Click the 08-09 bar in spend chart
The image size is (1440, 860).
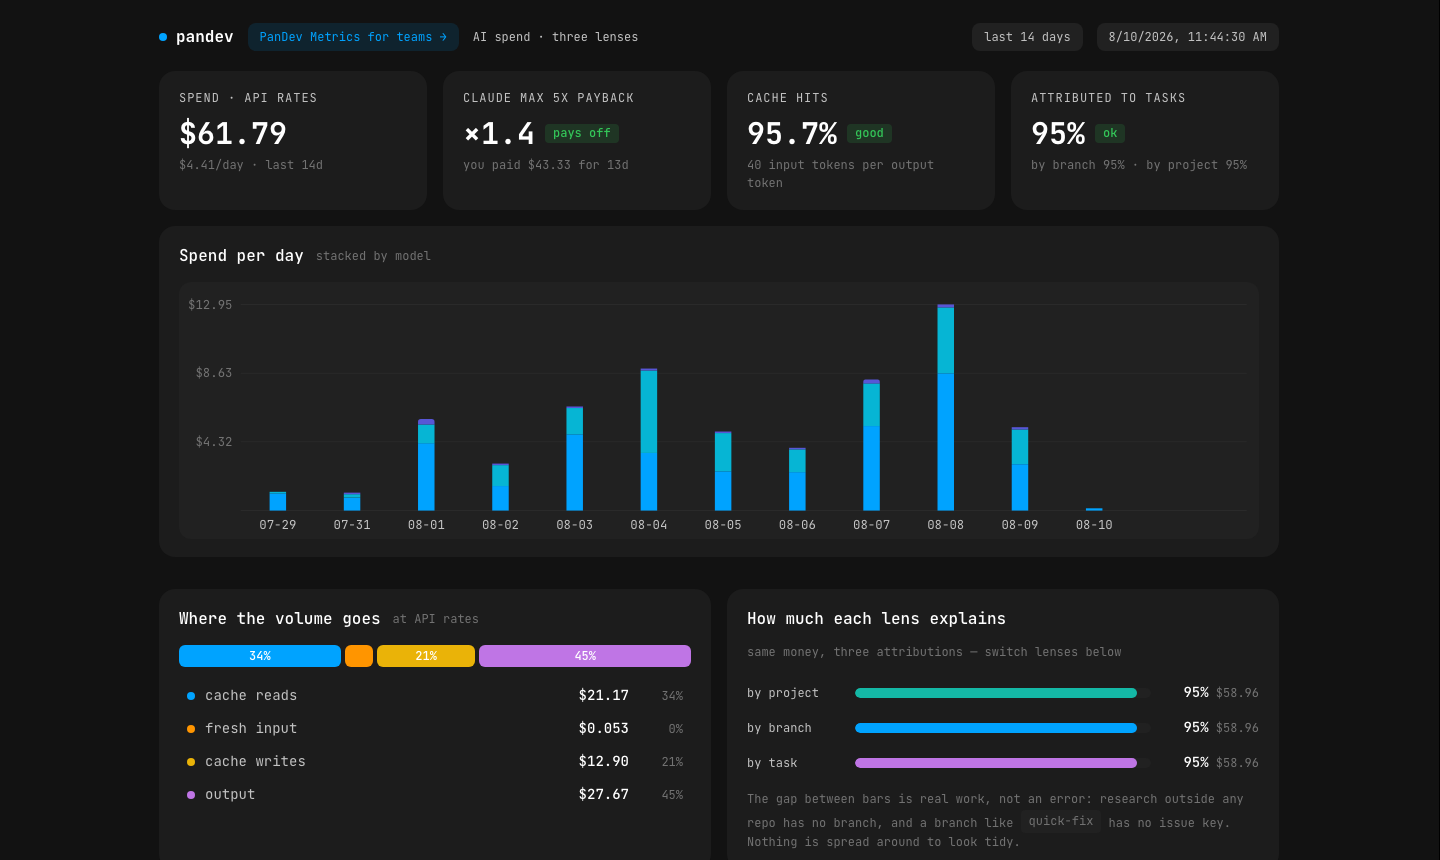(x=1020, y=469)
